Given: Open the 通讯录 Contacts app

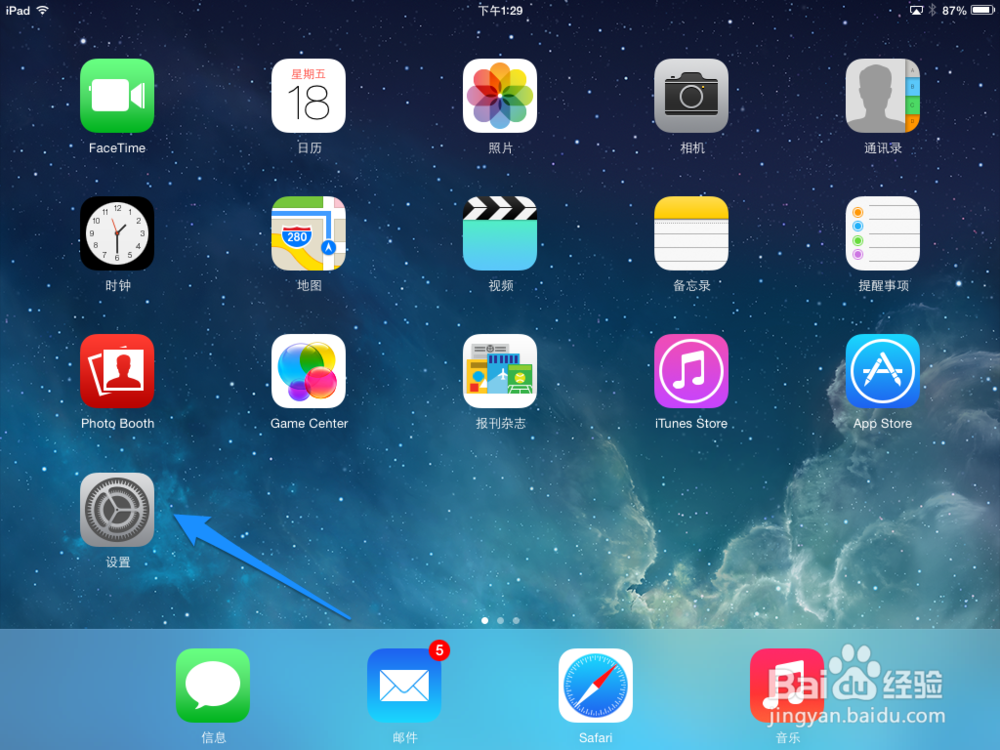Looking at the screenshot, I should pyautogui.click(x=883, y=96).
